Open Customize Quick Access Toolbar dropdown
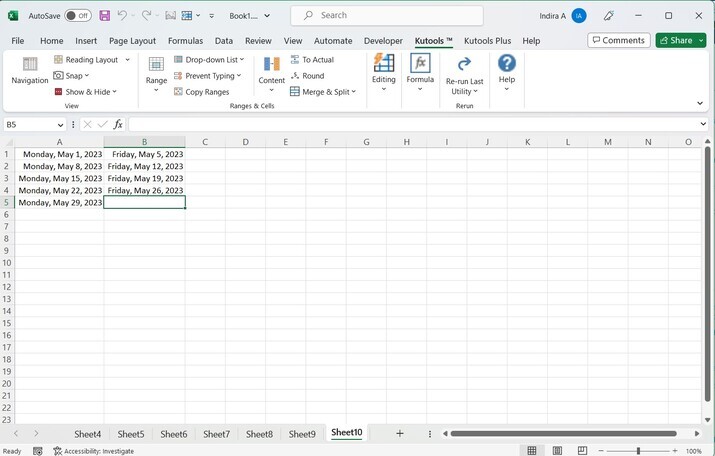 (x=212, y=16)
